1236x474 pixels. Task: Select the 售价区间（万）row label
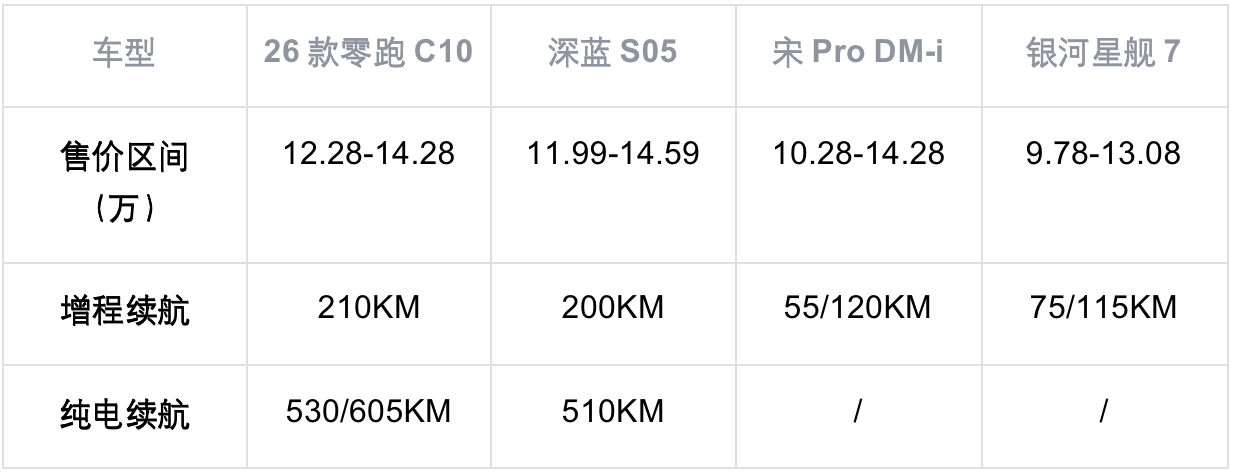pos(125,184)
